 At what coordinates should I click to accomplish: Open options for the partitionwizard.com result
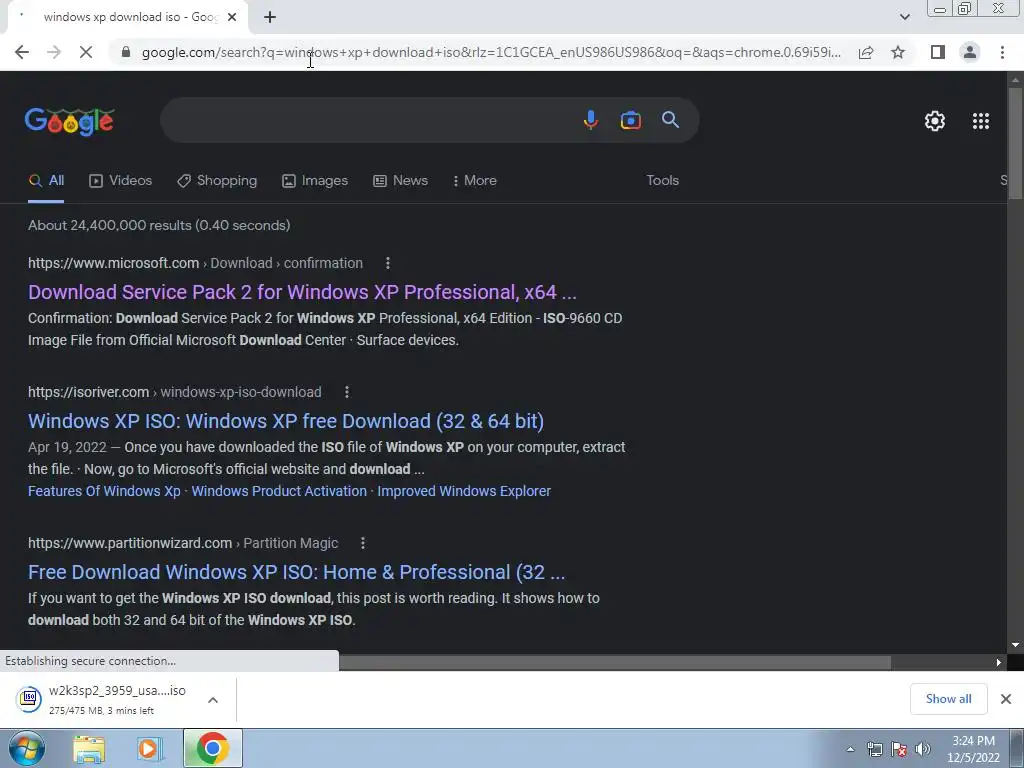(x=363, y=543)
